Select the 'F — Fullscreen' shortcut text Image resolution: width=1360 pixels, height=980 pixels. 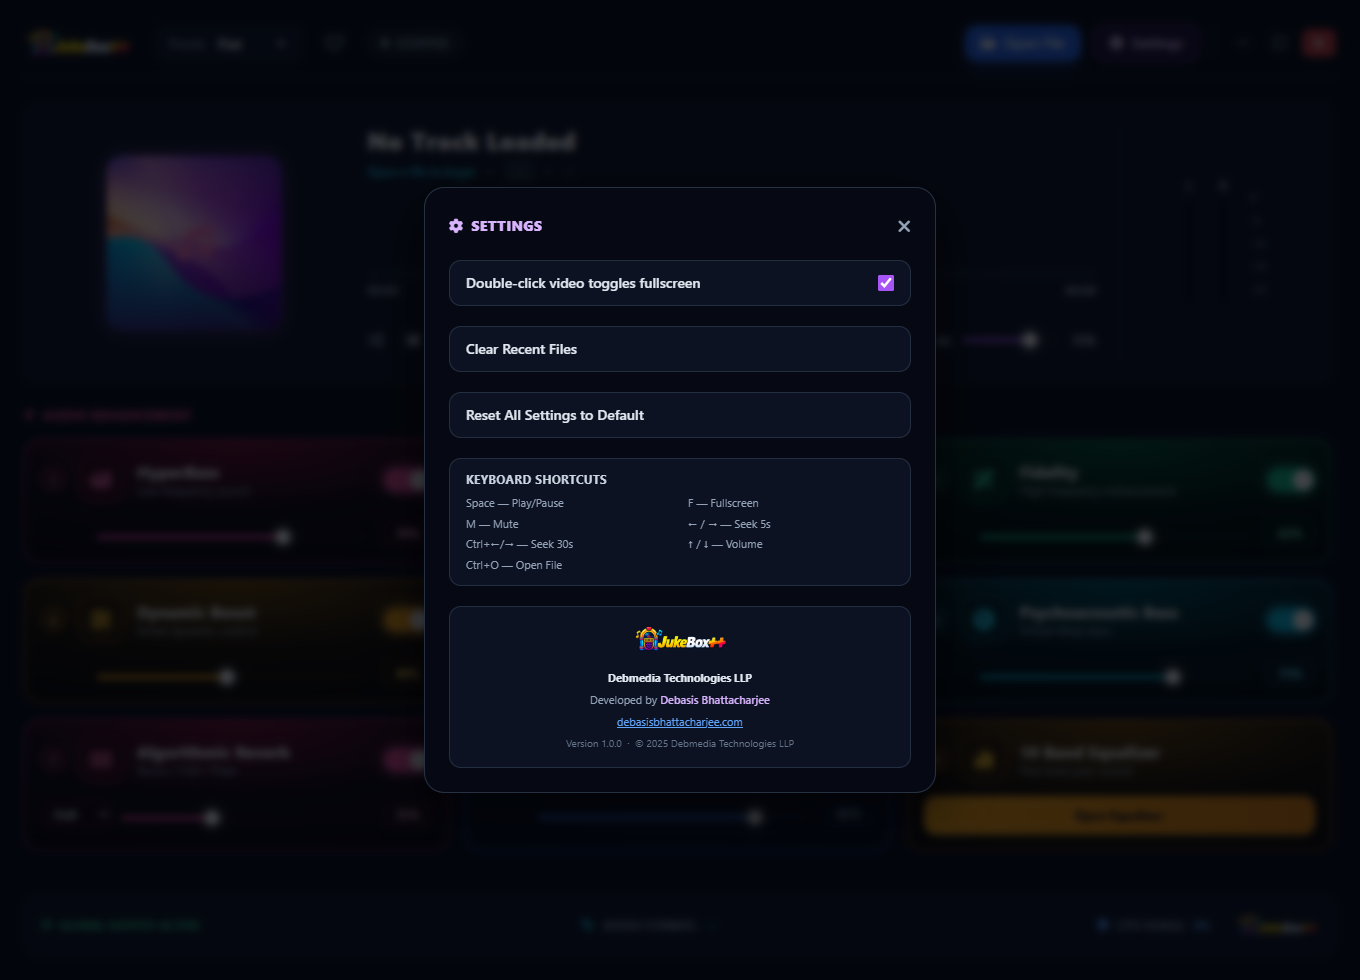pos(723,503)
